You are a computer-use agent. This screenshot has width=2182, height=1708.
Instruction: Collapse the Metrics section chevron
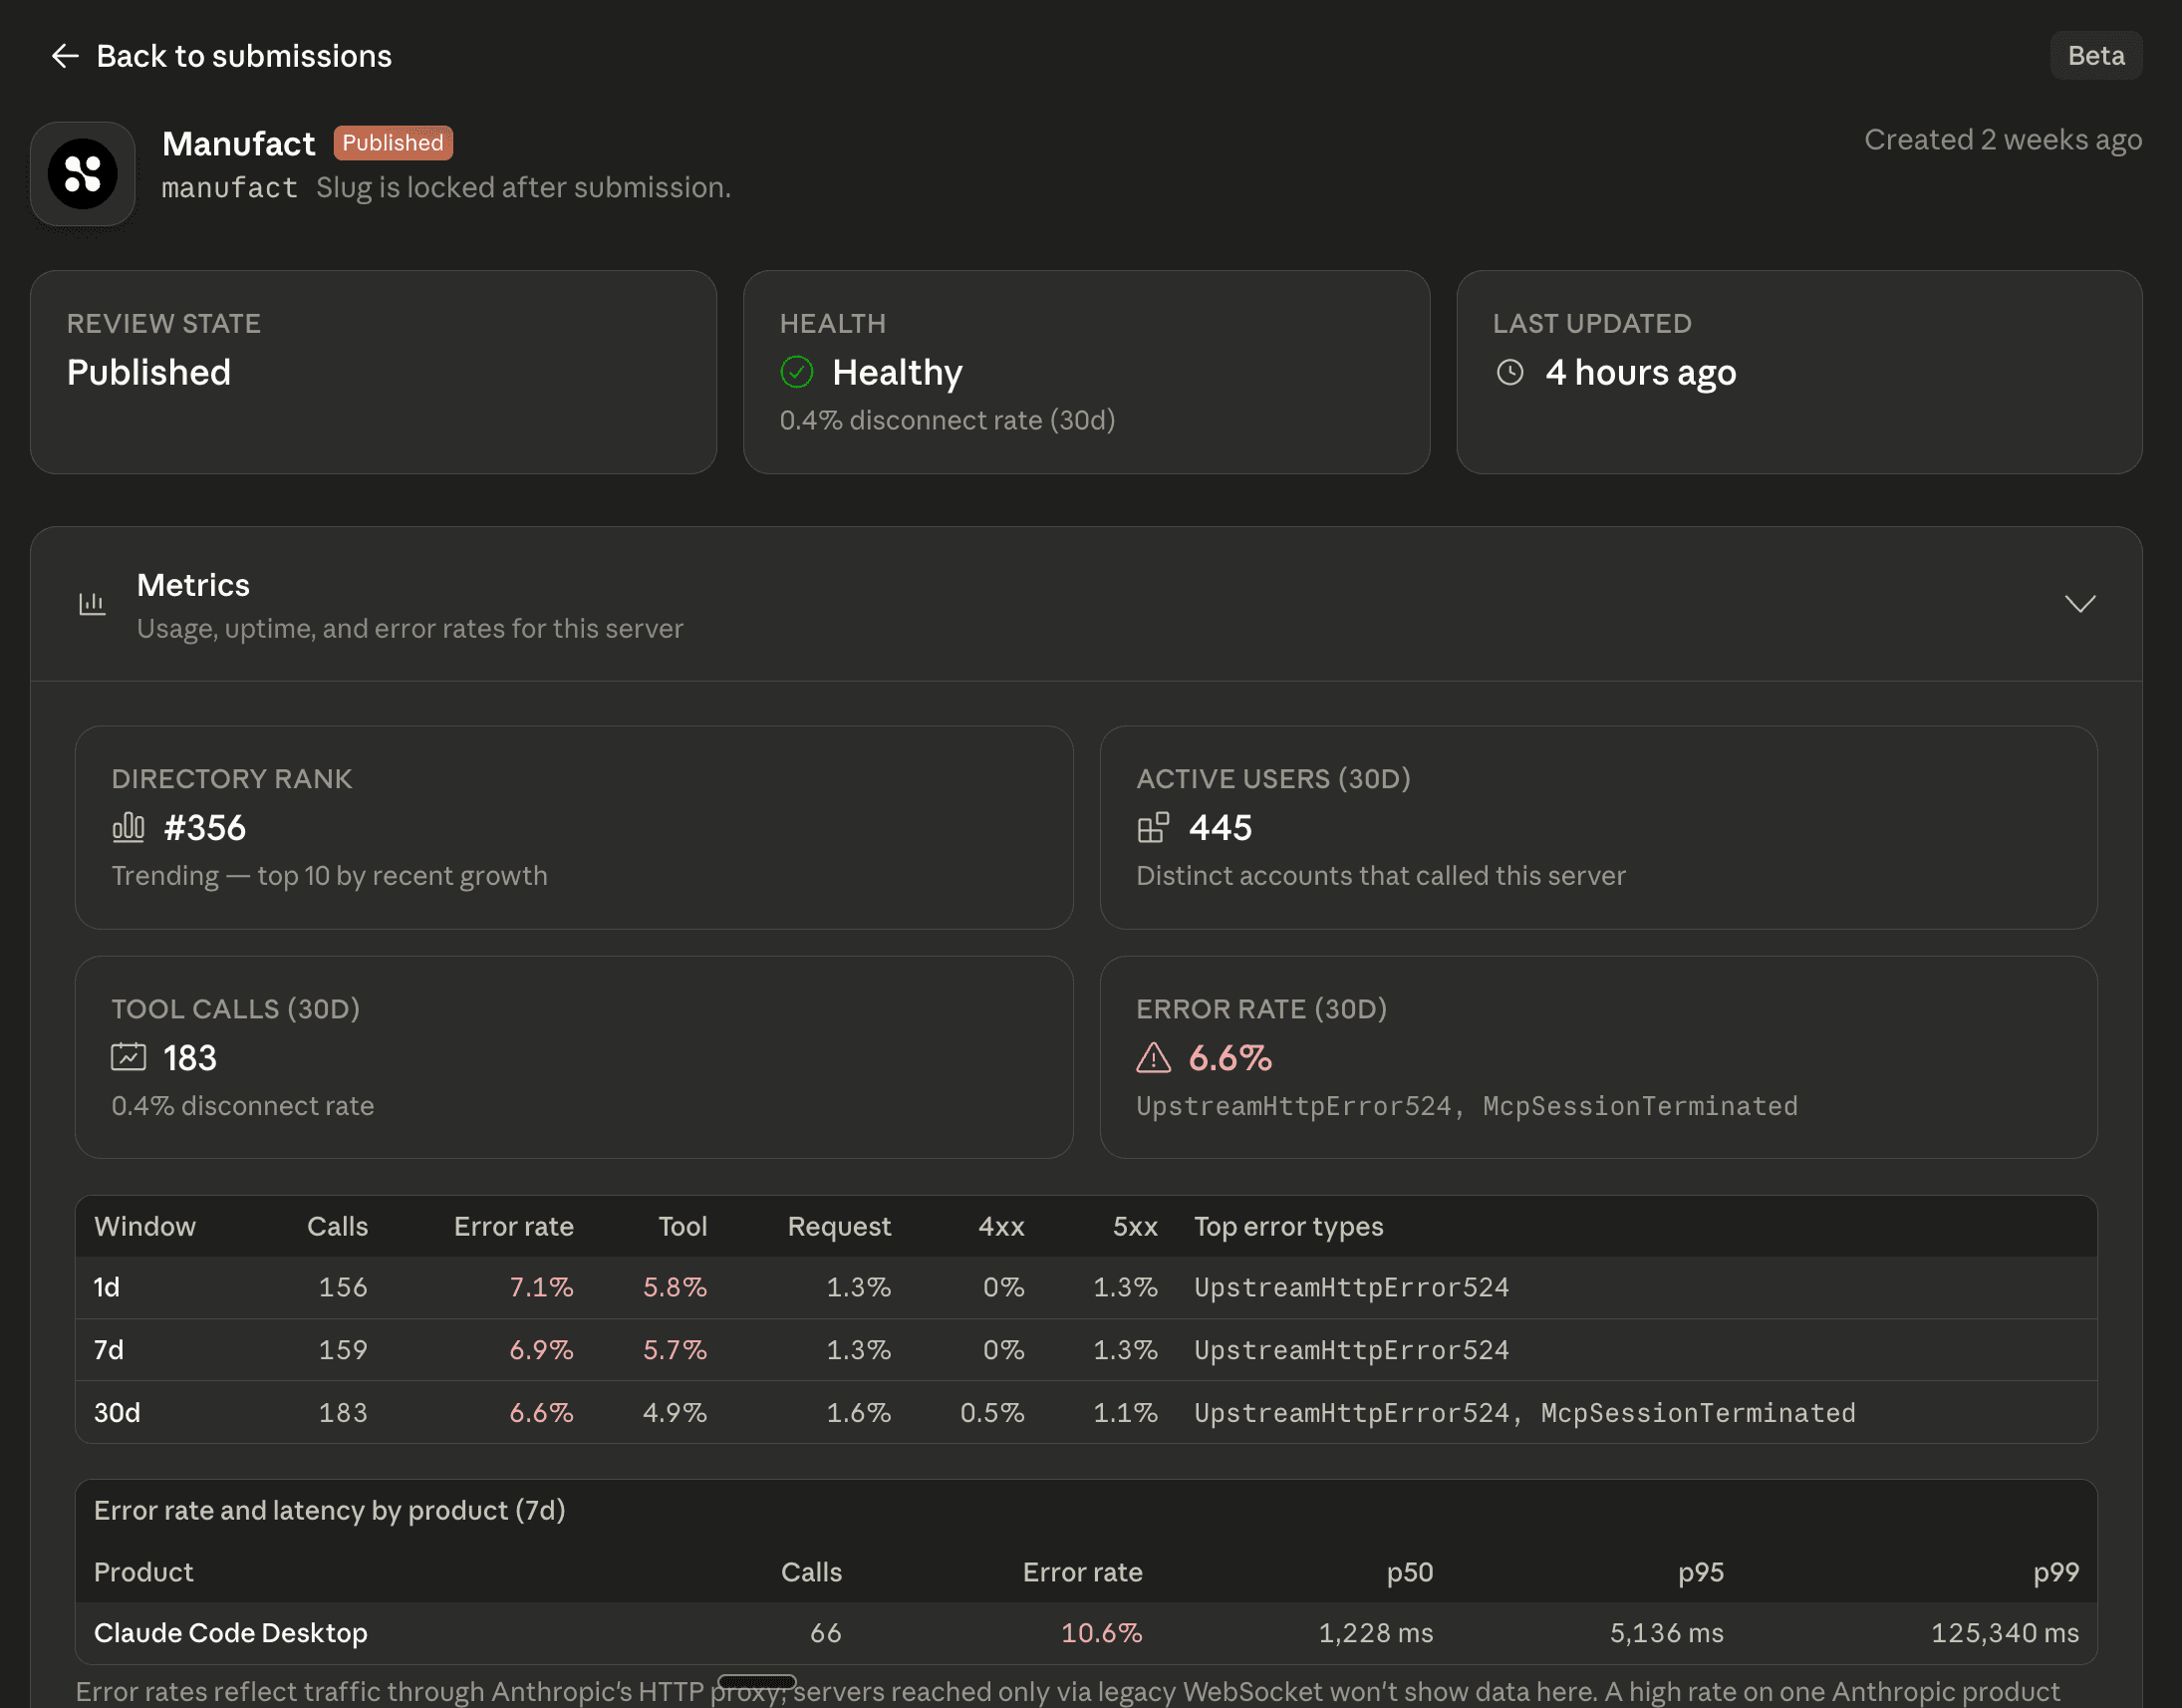pyautogui.click(x=2080, y=604)
